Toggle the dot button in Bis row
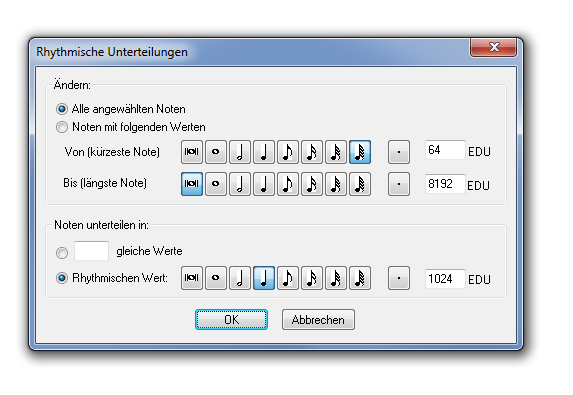The width and height of the screenshot is (573, 395). tap(399, 184)
